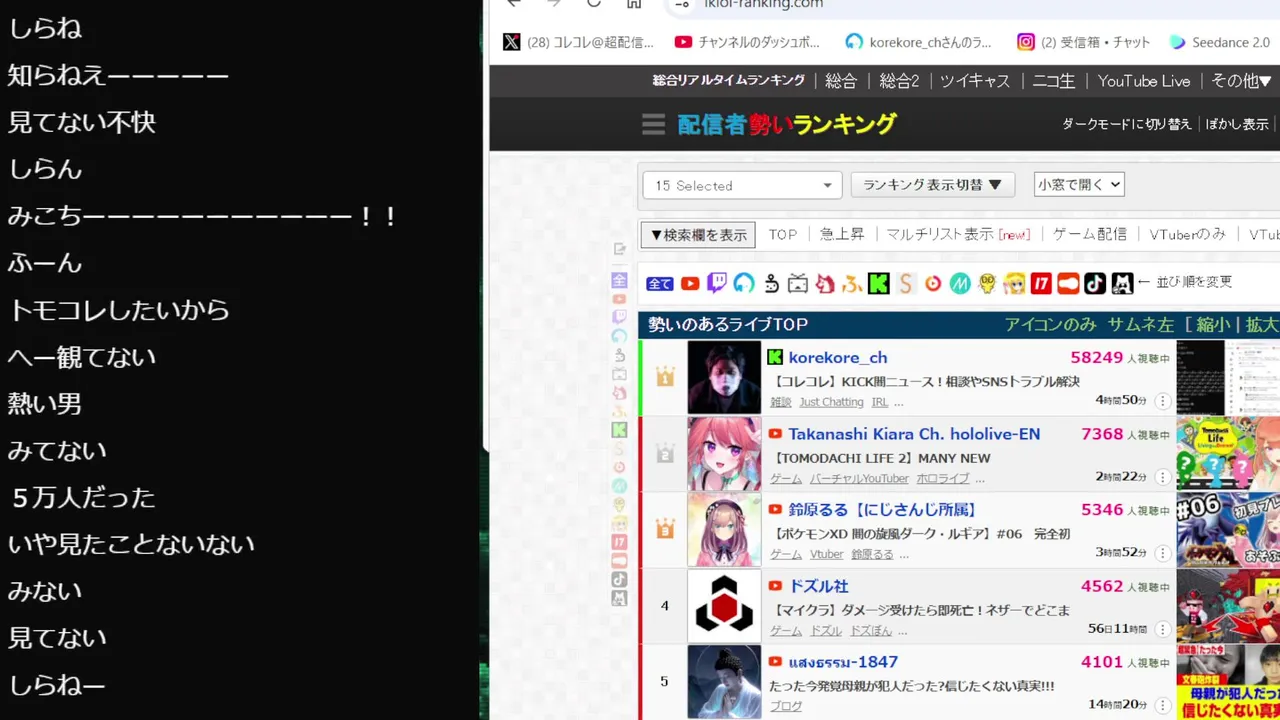The image size is (1280, 720).
Task: Open options menu for ドズル社 row
Action: click(x=1163, y=629)
